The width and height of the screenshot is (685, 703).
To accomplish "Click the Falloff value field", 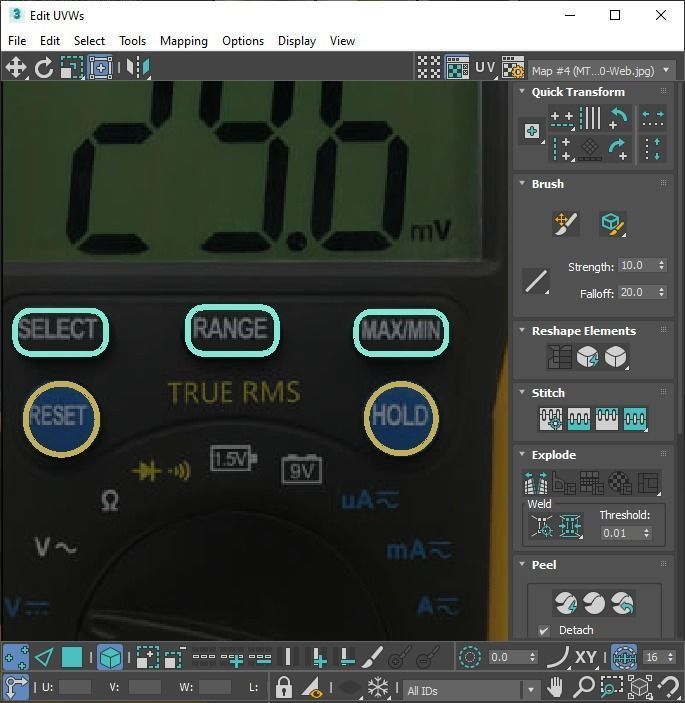I will 637,292.
